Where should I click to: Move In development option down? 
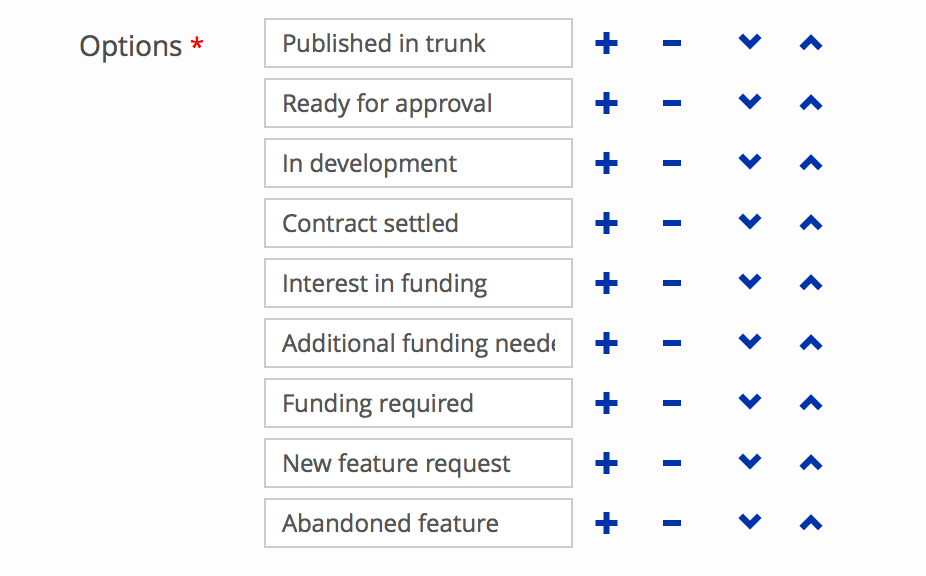[749, 163]
